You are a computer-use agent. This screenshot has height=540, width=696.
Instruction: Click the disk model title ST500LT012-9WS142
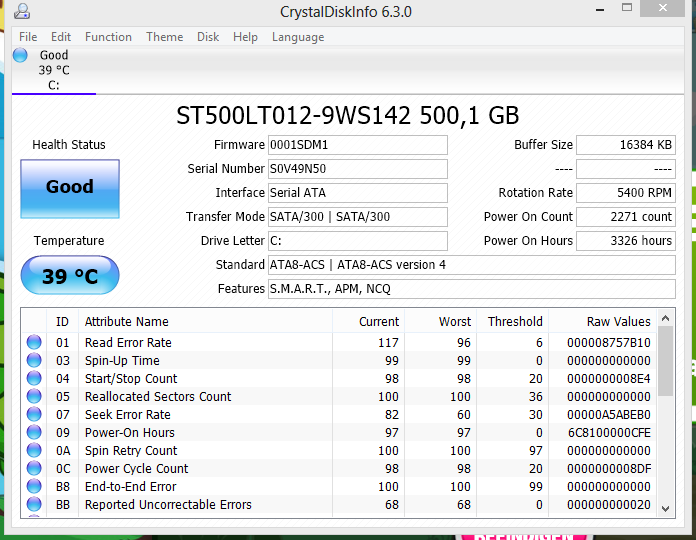293,115
